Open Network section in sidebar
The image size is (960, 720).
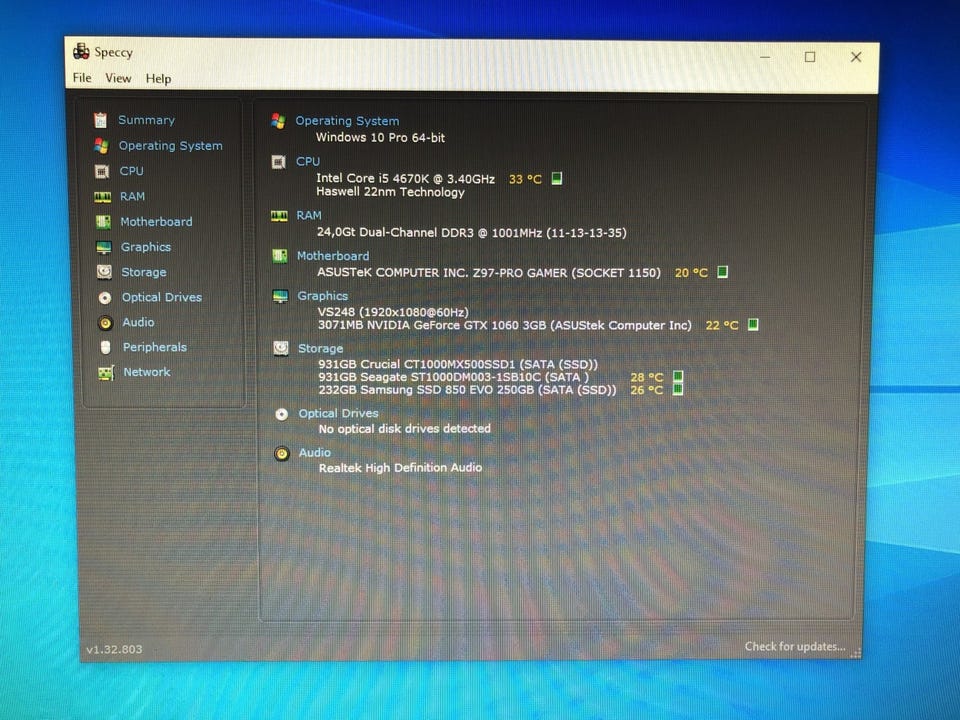147,372
